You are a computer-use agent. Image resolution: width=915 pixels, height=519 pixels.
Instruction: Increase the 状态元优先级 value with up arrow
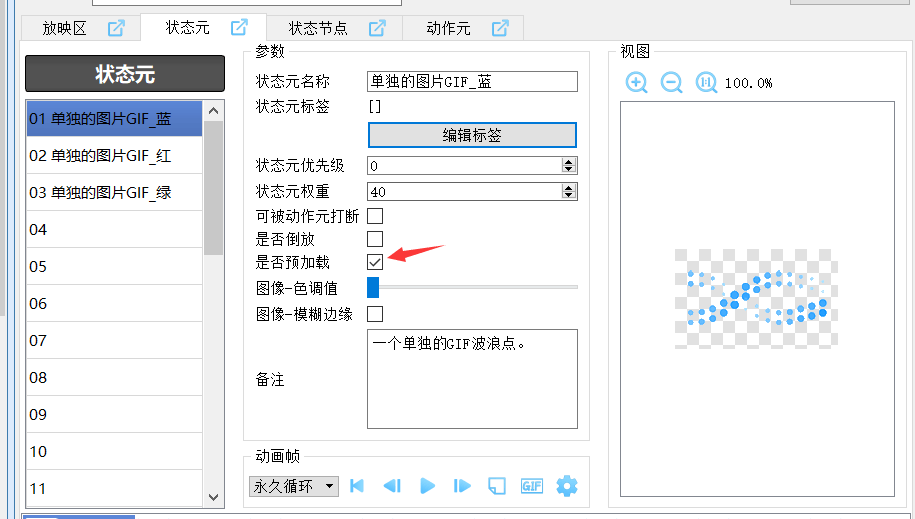[x=569, y=161]
